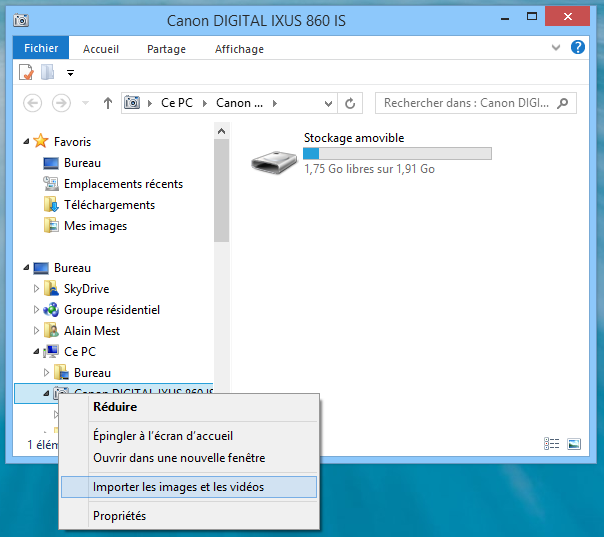
Task: Click the Properties quick access icon
Action: click(26, 72)
